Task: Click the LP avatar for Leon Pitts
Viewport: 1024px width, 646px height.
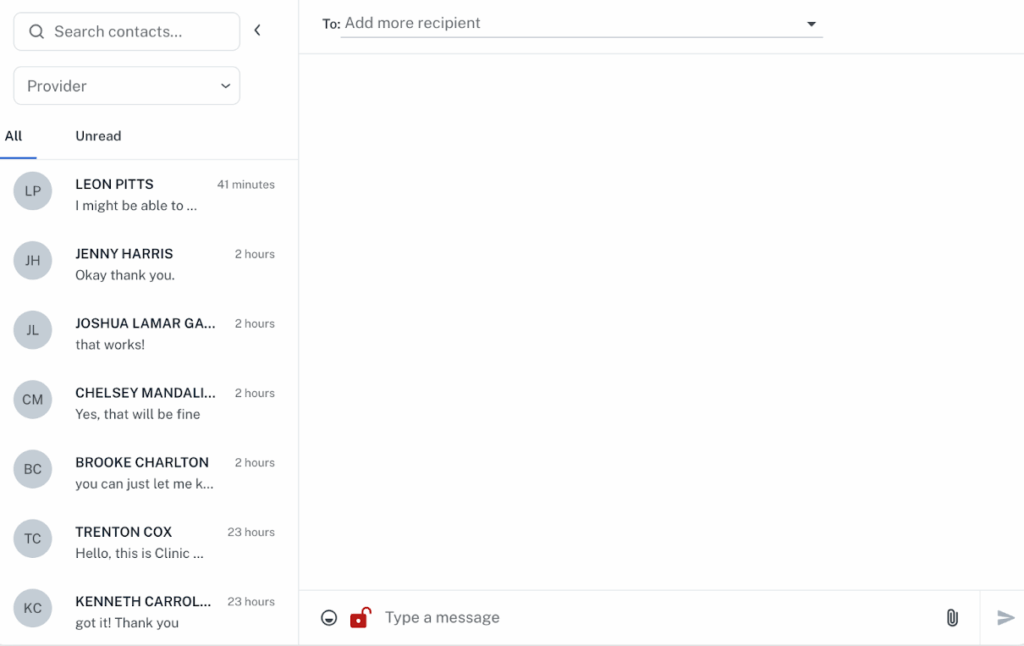Action: pyautogui.click(x=33, y=191)
